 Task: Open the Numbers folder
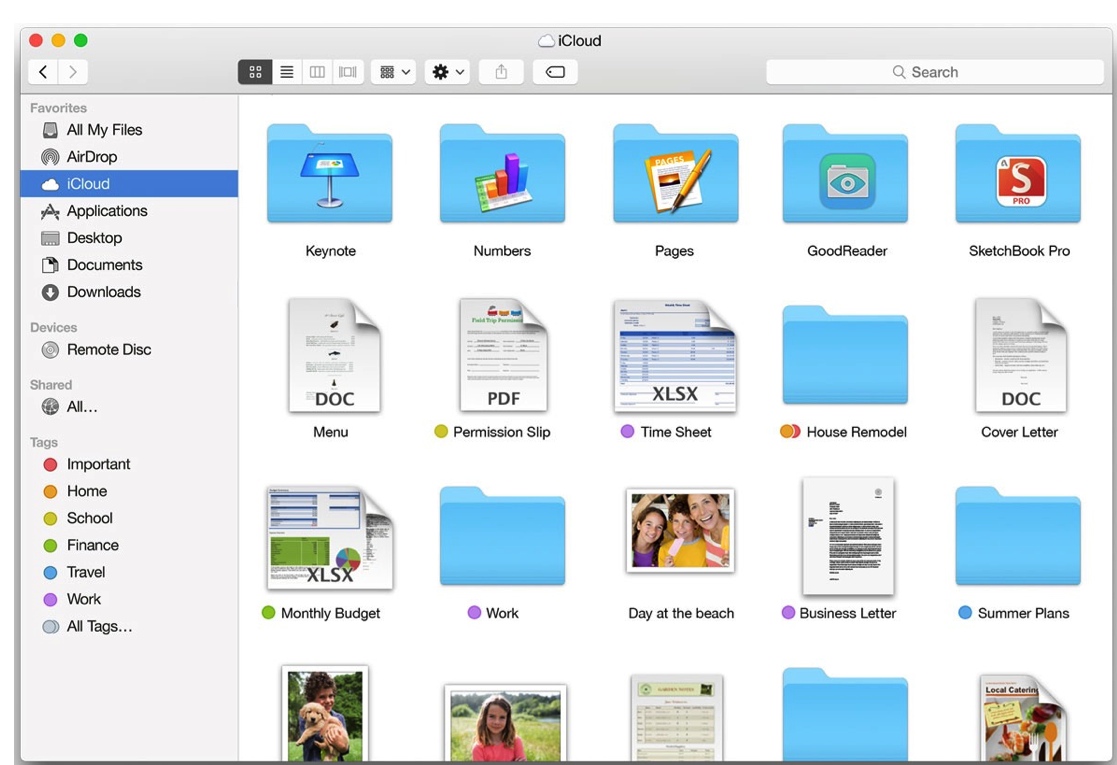[502, 173]
